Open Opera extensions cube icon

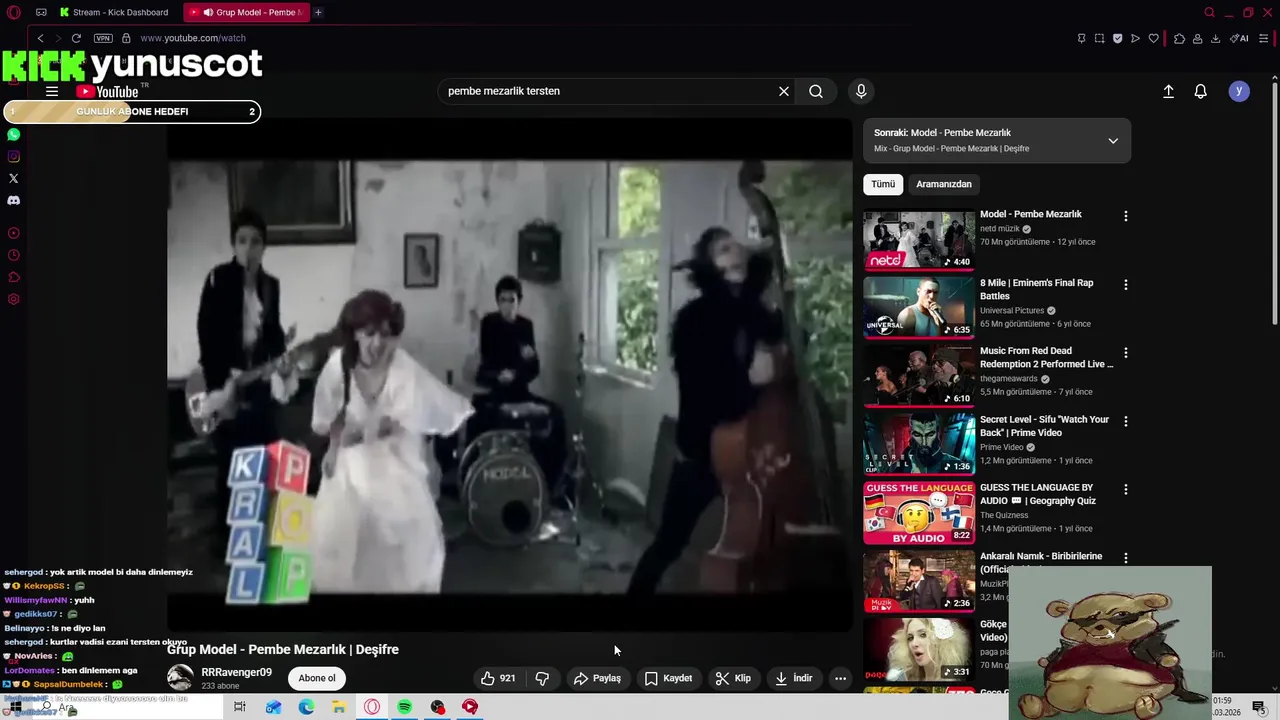pos(1179,38)
